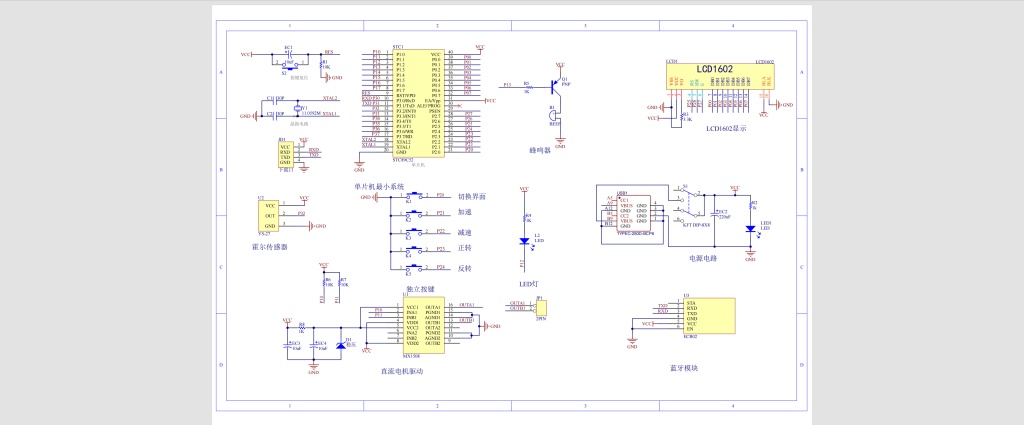The image size is (1024, 425).
Task: Click the blue LED L2 symbol
Action: click(x=523, y=240)
